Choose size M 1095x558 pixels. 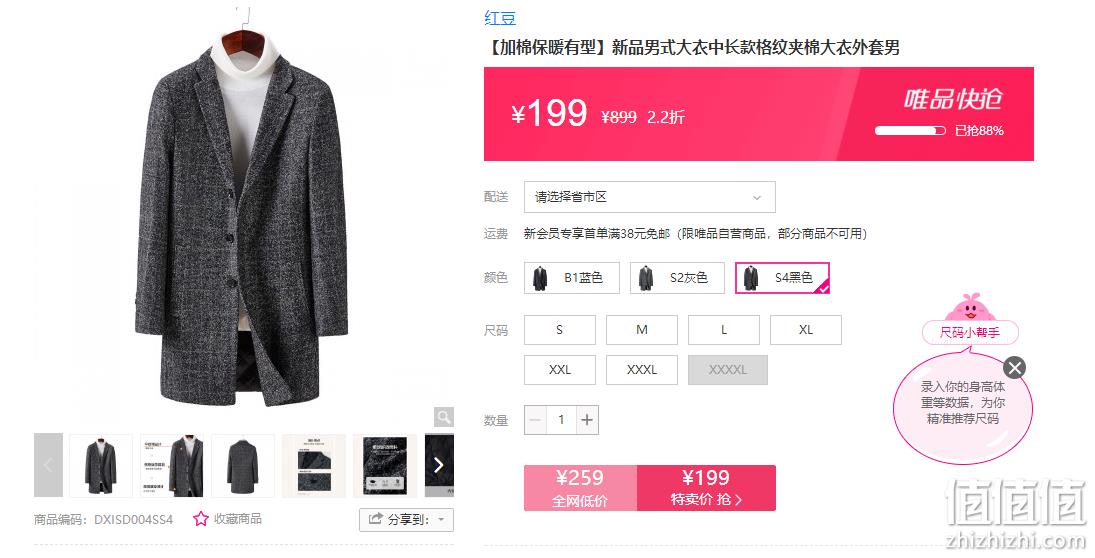coord(642,330)
